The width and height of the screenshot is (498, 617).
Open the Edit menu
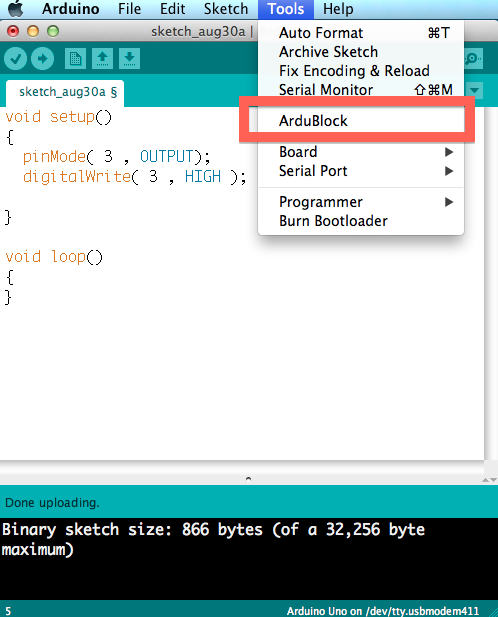point(172,9)
